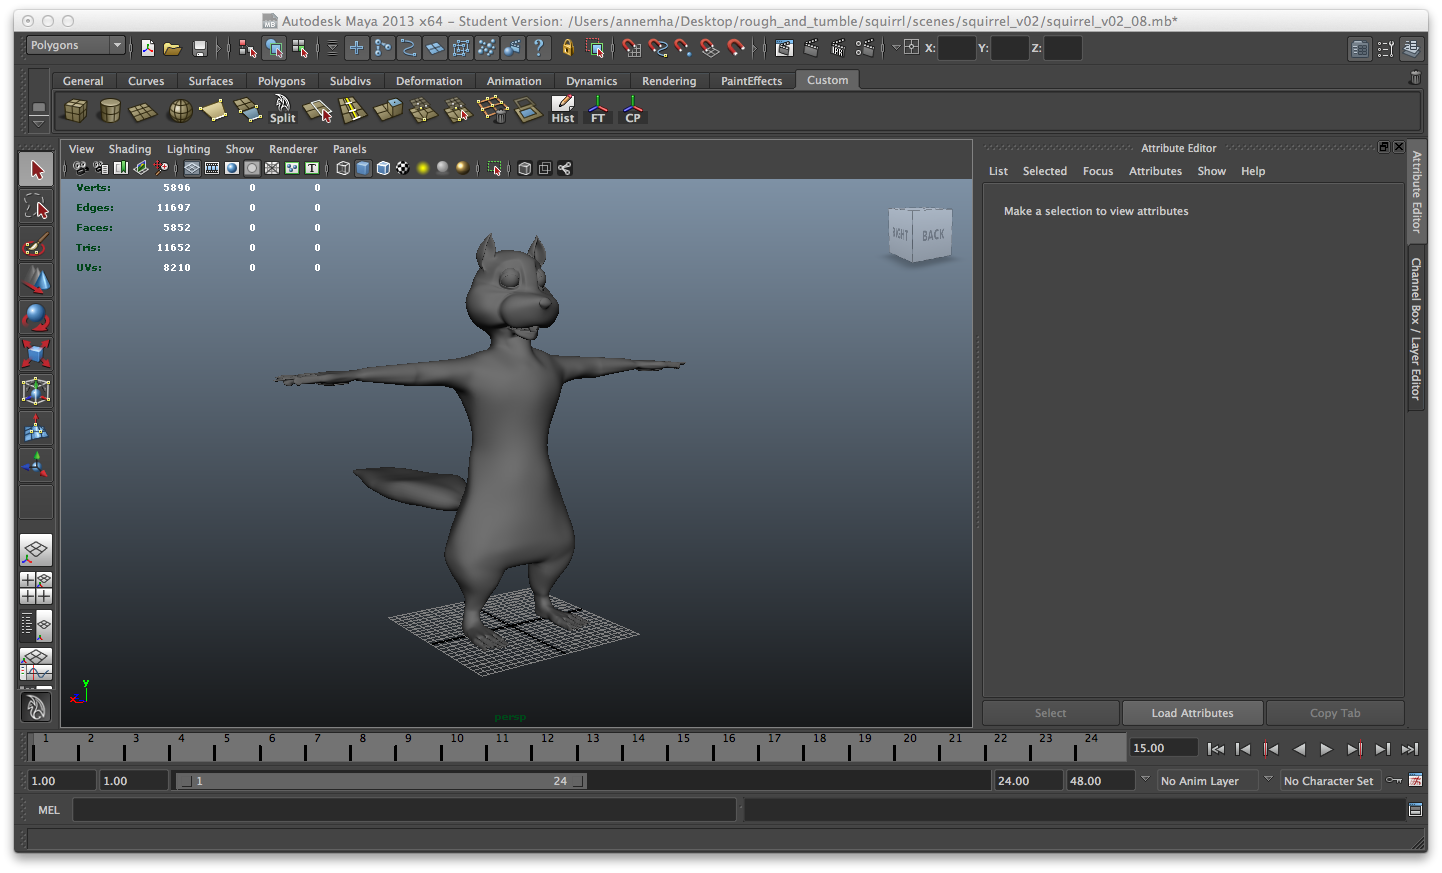Select the Lasso tool in the toolbox
Screen dimensions: 1442x873
(x=36, y=207)
